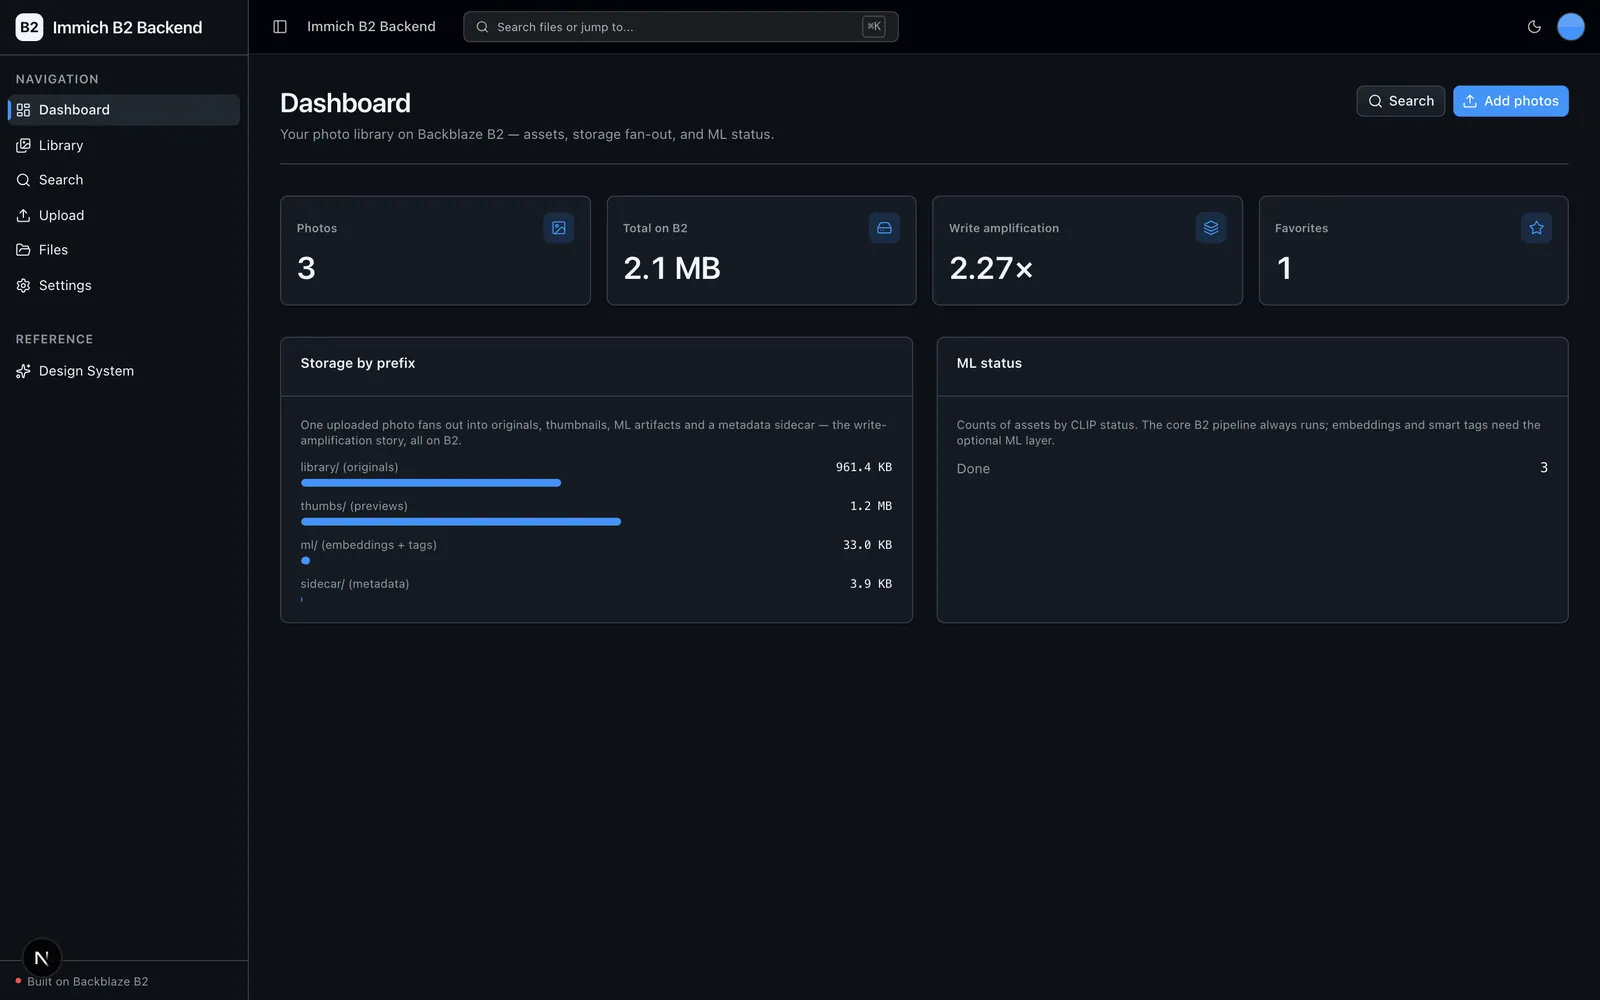This screenshot has width=1600, height=1000.
Task: Click the Favorites star icon
Action: click(1537, 228)
